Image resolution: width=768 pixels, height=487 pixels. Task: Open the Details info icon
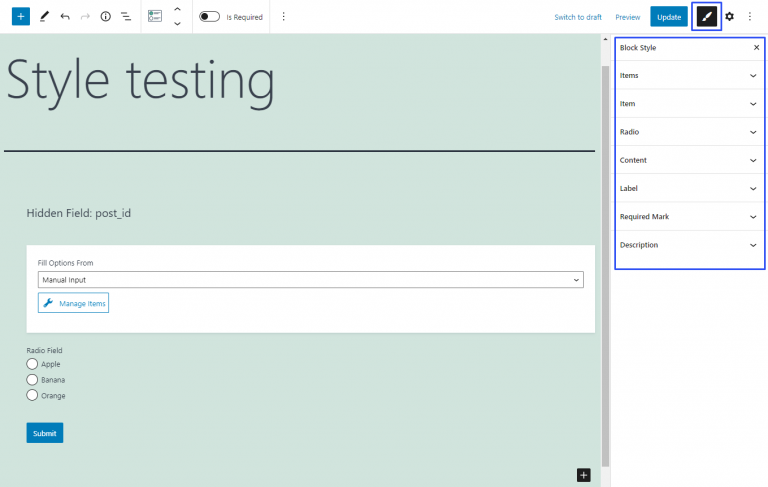pyautogui.click(x=105, y=17)
